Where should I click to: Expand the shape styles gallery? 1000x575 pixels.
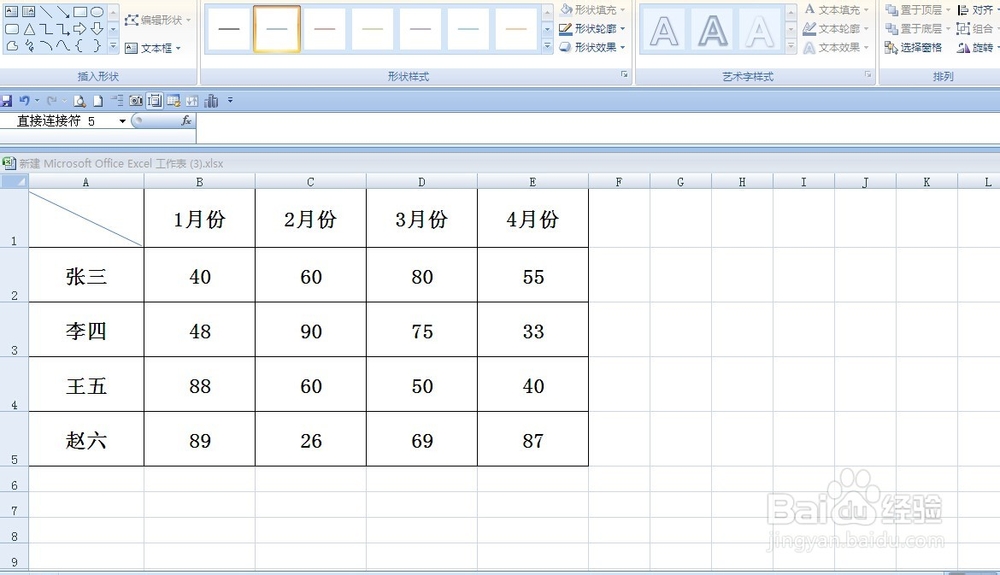[x=547, y=46]
